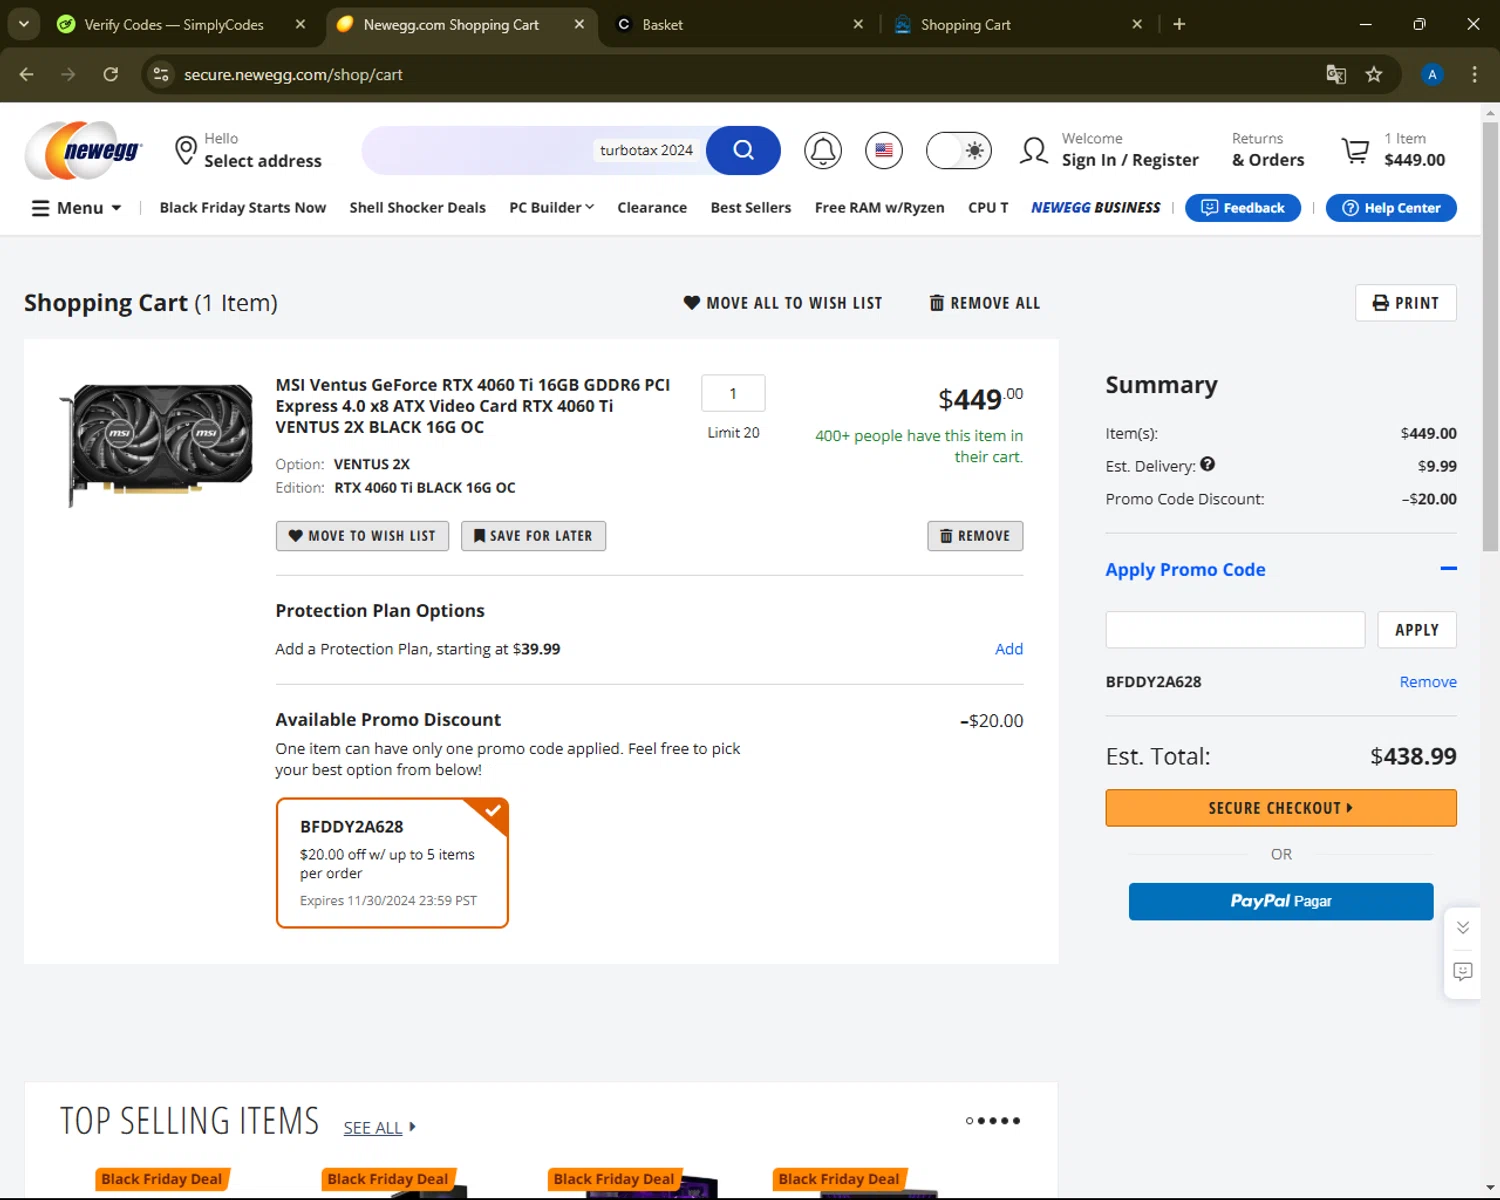Open Free RAM w/Ryzen promo
This screenshot has height=1200, width=1500.
pyautogui.click(x=879, y=208)
